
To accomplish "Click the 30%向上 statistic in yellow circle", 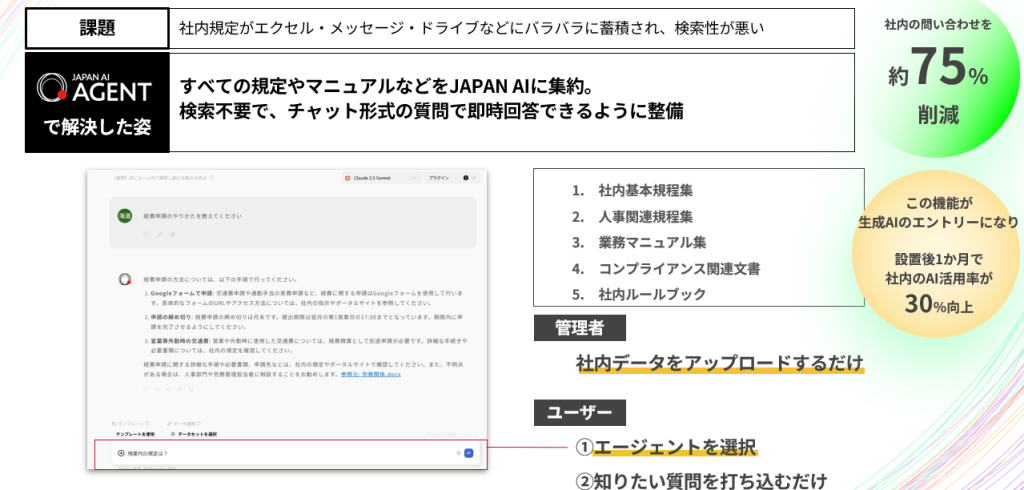I will pyautogui.click(x=938, y=304).
